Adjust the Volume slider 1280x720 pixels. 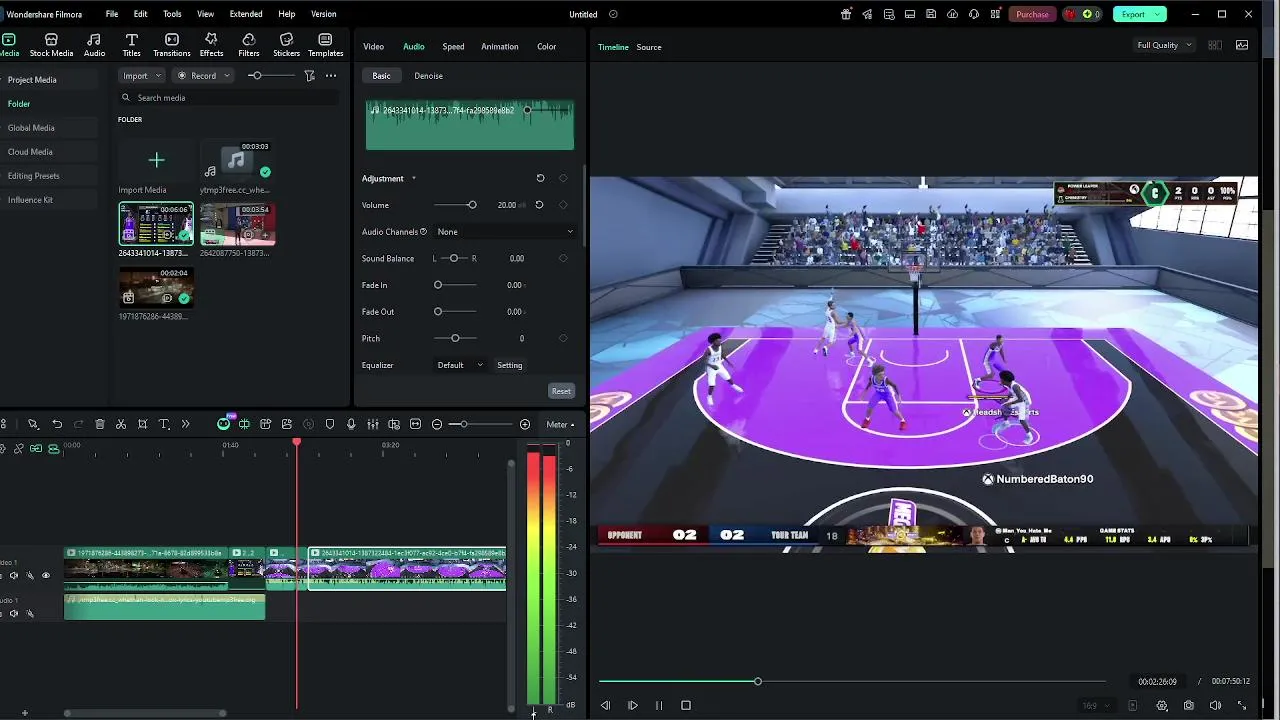456,205
